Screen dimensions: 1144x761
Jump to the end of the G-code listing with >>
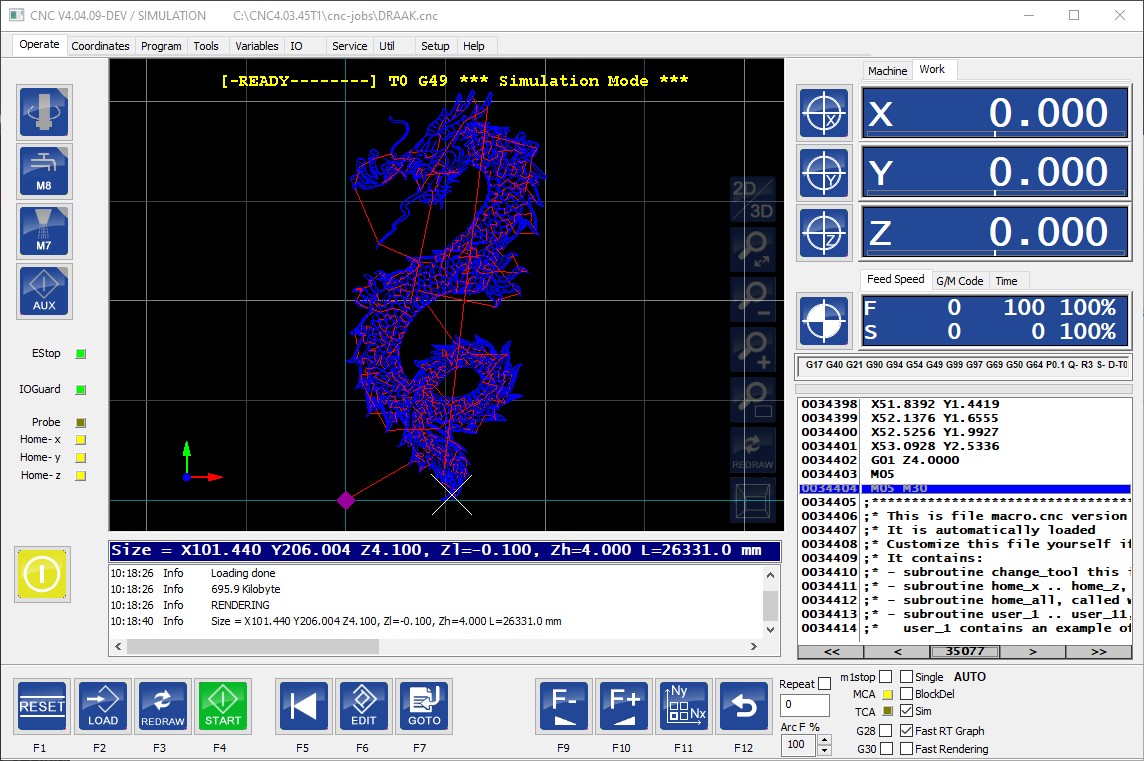point(1098,652)
